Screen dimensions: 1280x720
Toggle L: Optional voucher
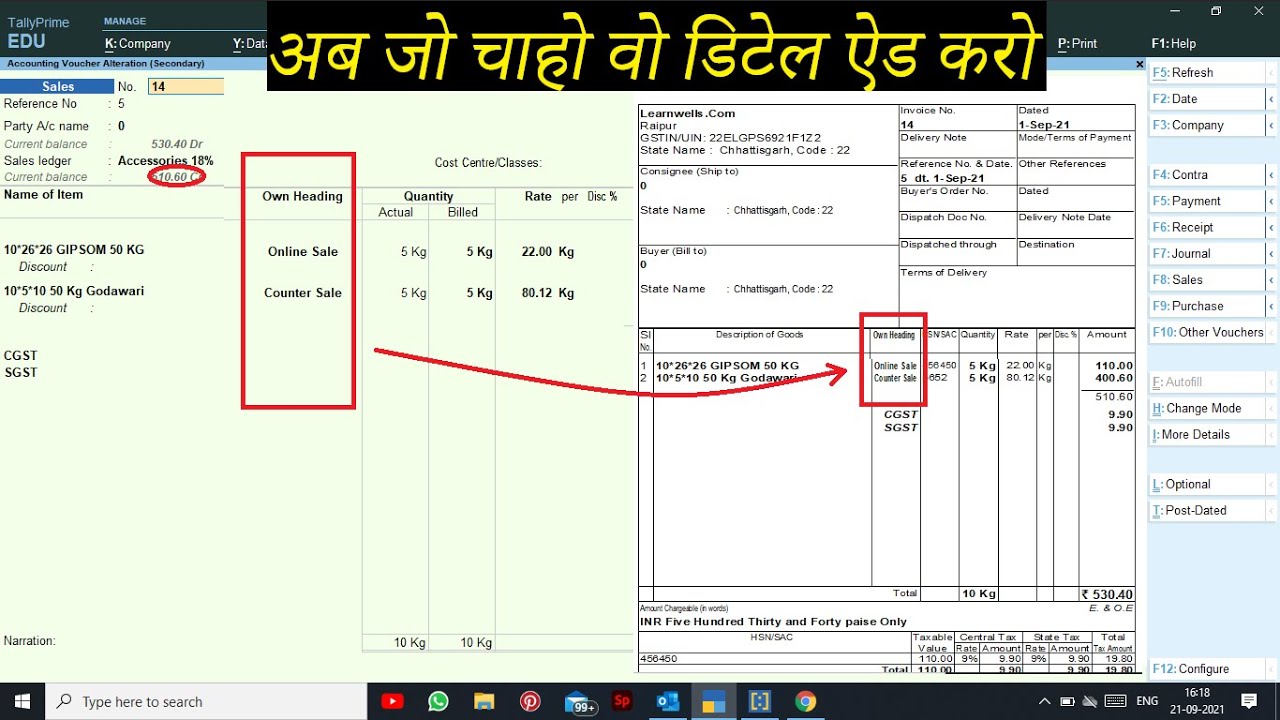[x=1207, y=484]
